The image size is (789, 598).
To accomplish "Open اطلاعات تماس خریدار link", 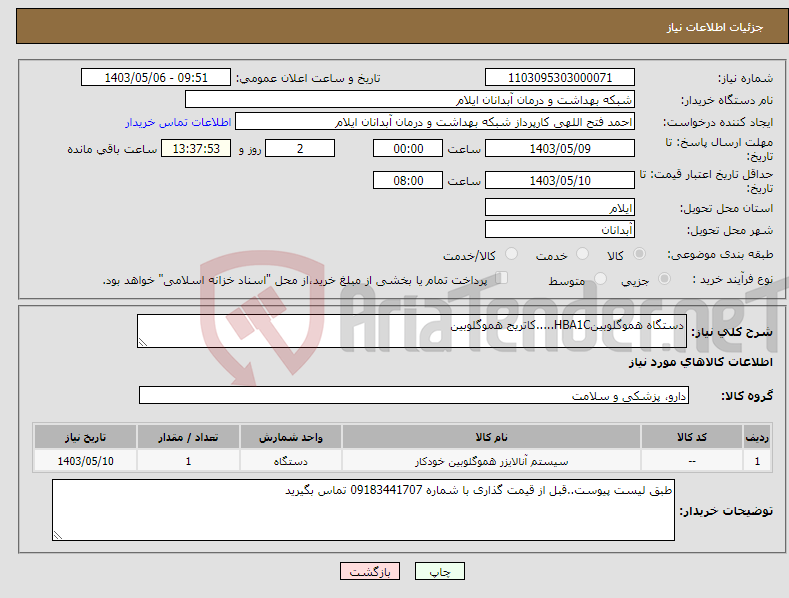I will [178, 122].
